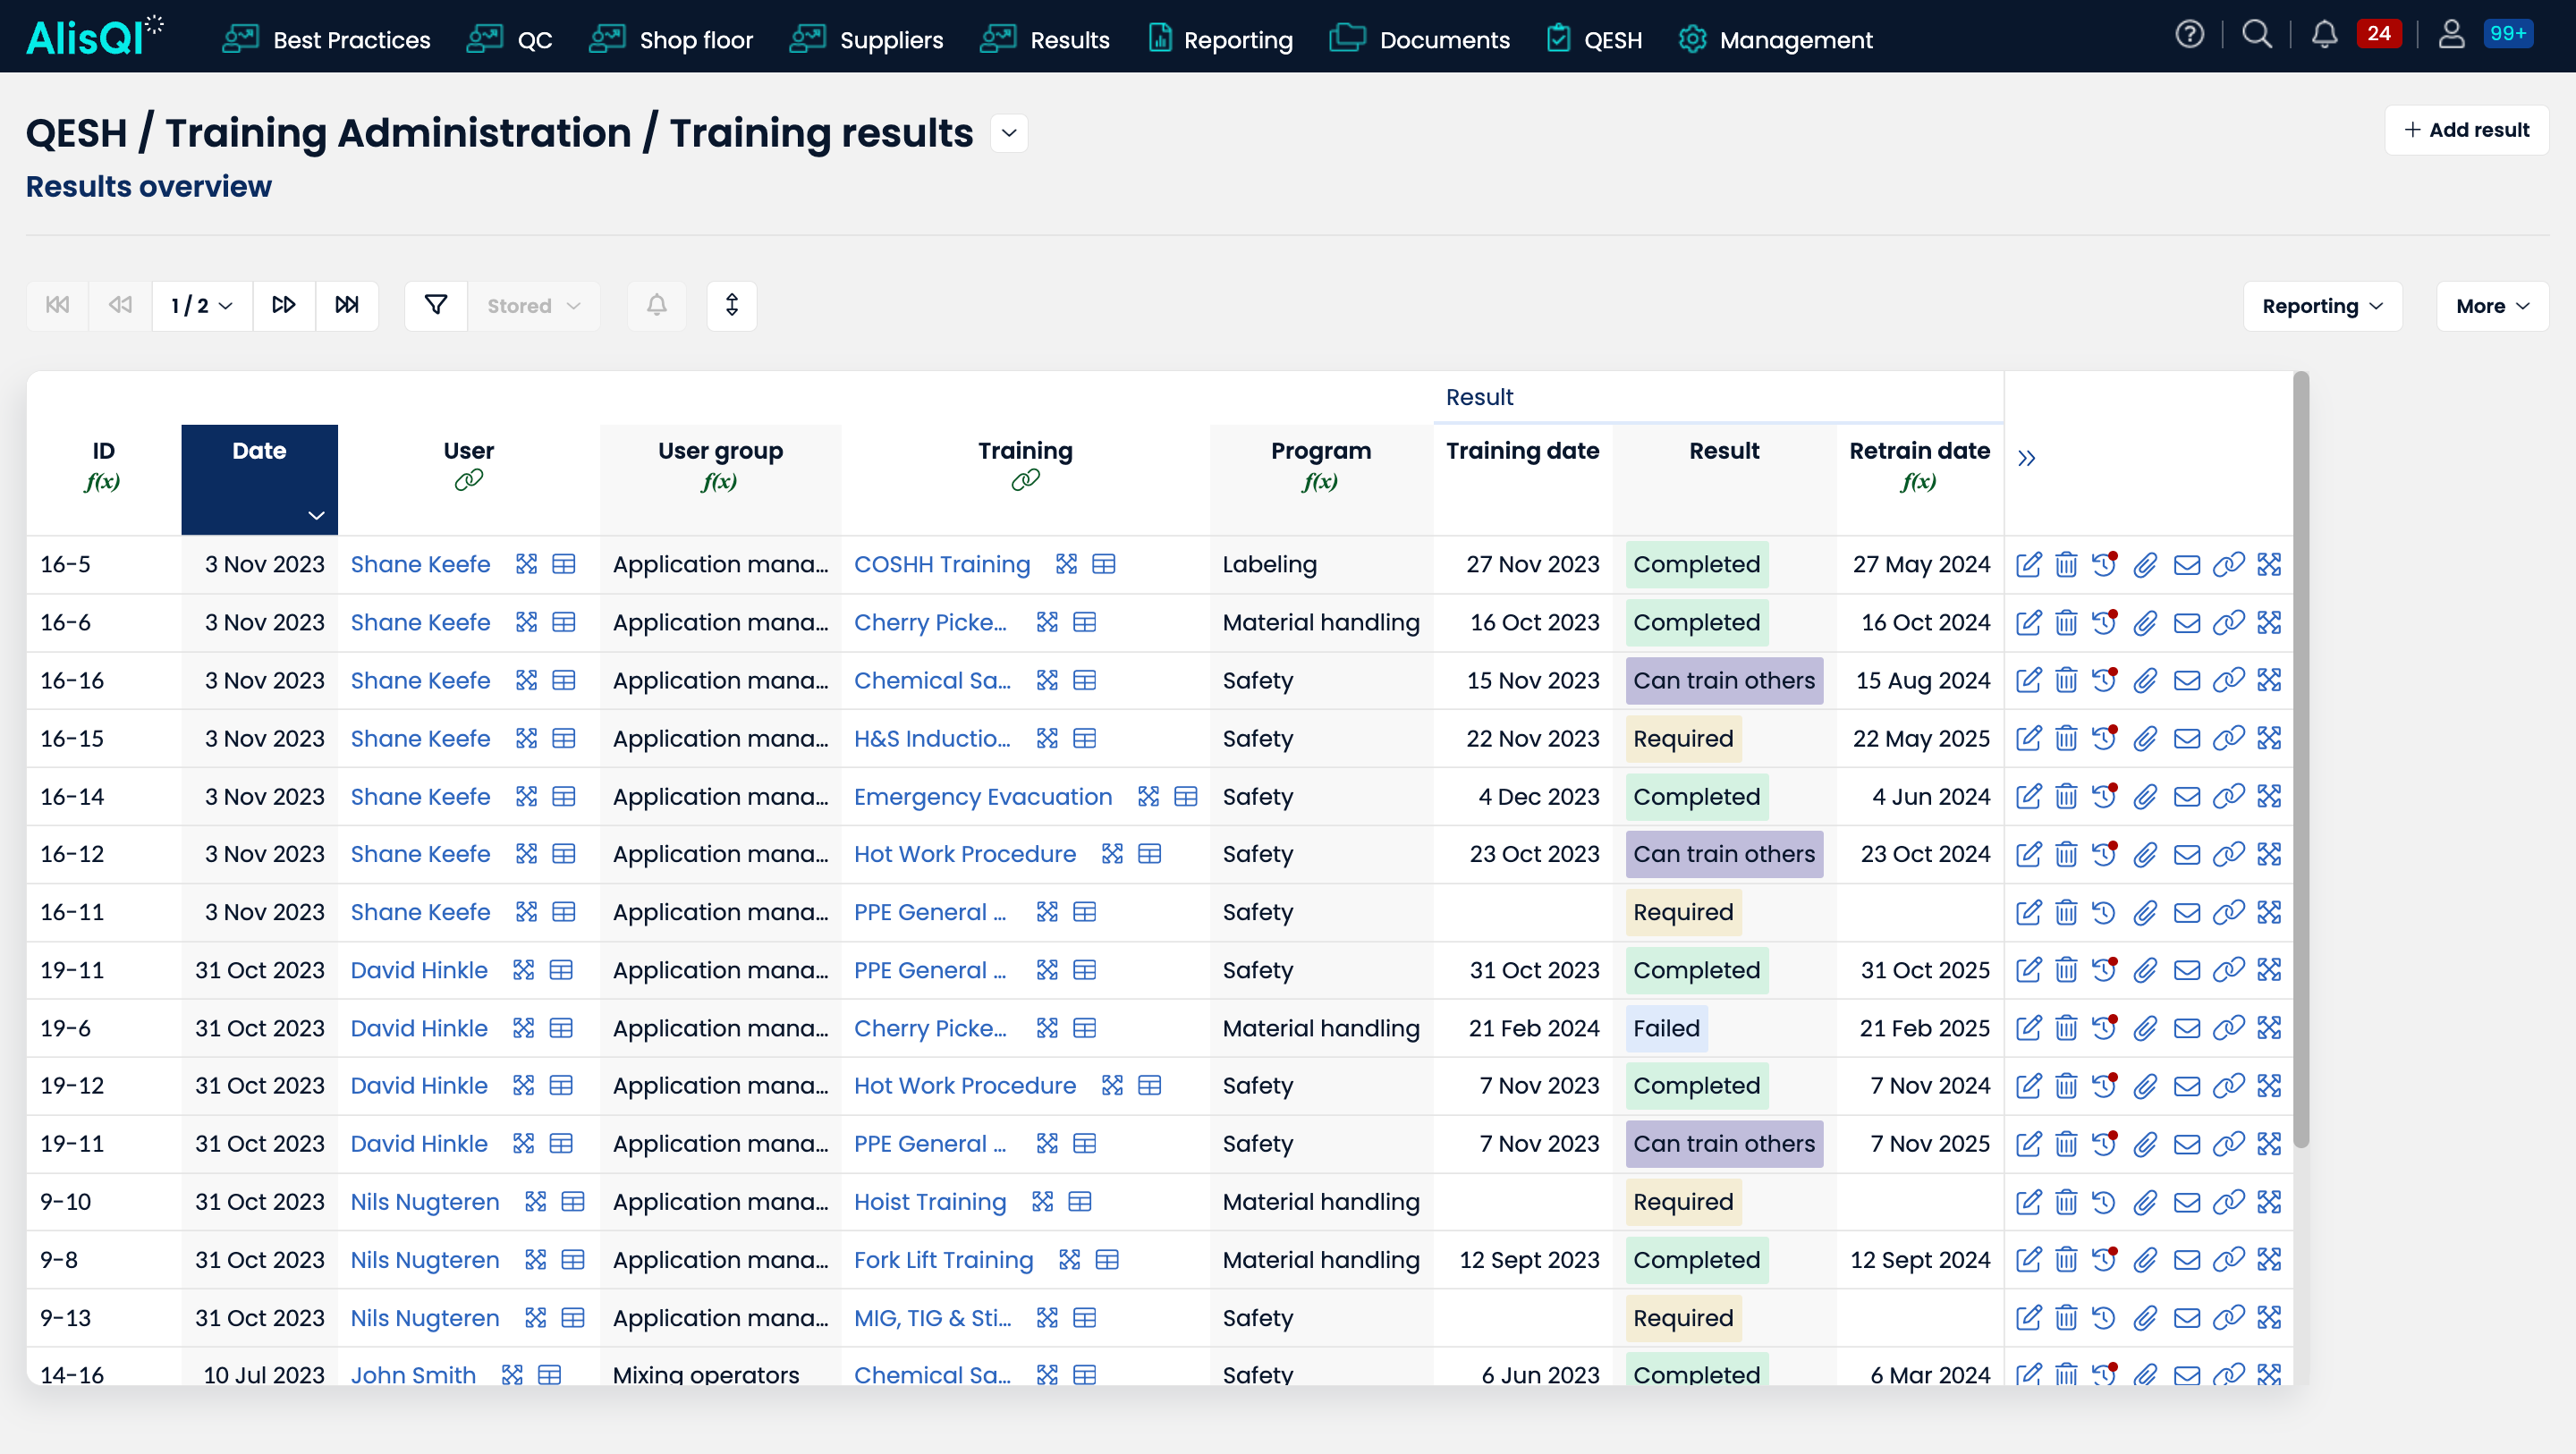
Task: Delete result row 16-6 with trash icon
Action: coord(2066,623)
